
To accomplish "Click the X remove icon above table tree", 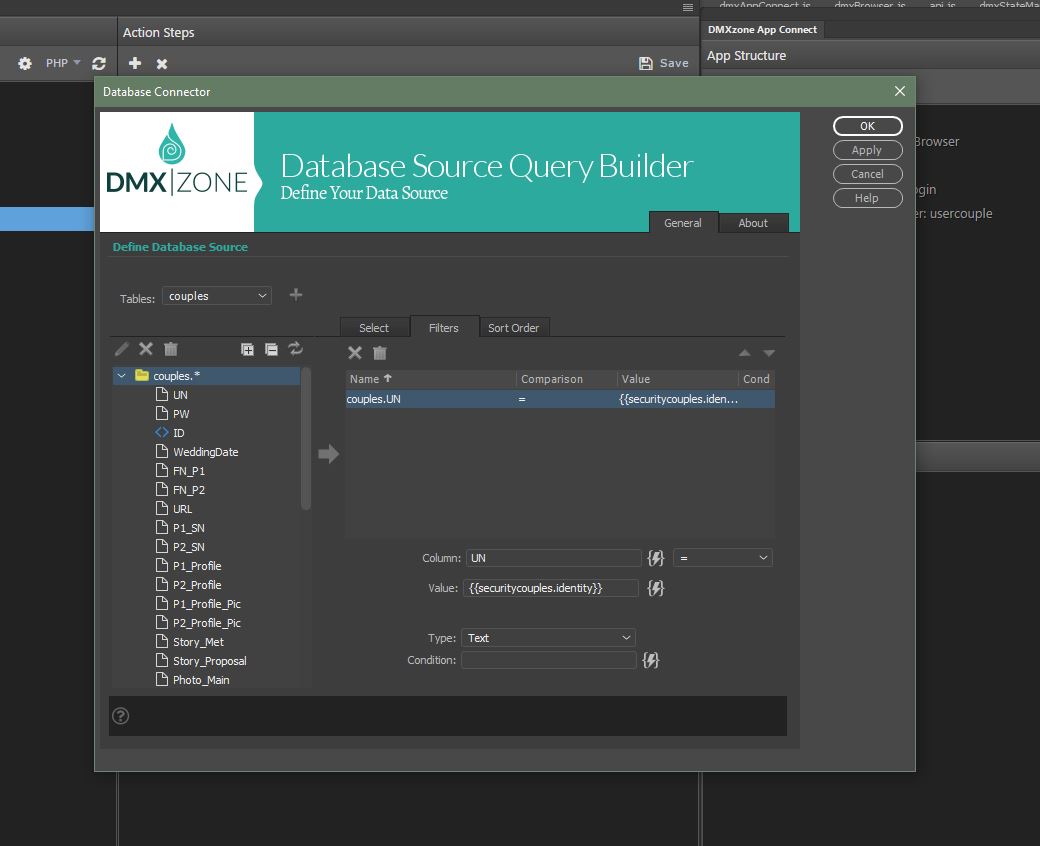I will point(146,349).
